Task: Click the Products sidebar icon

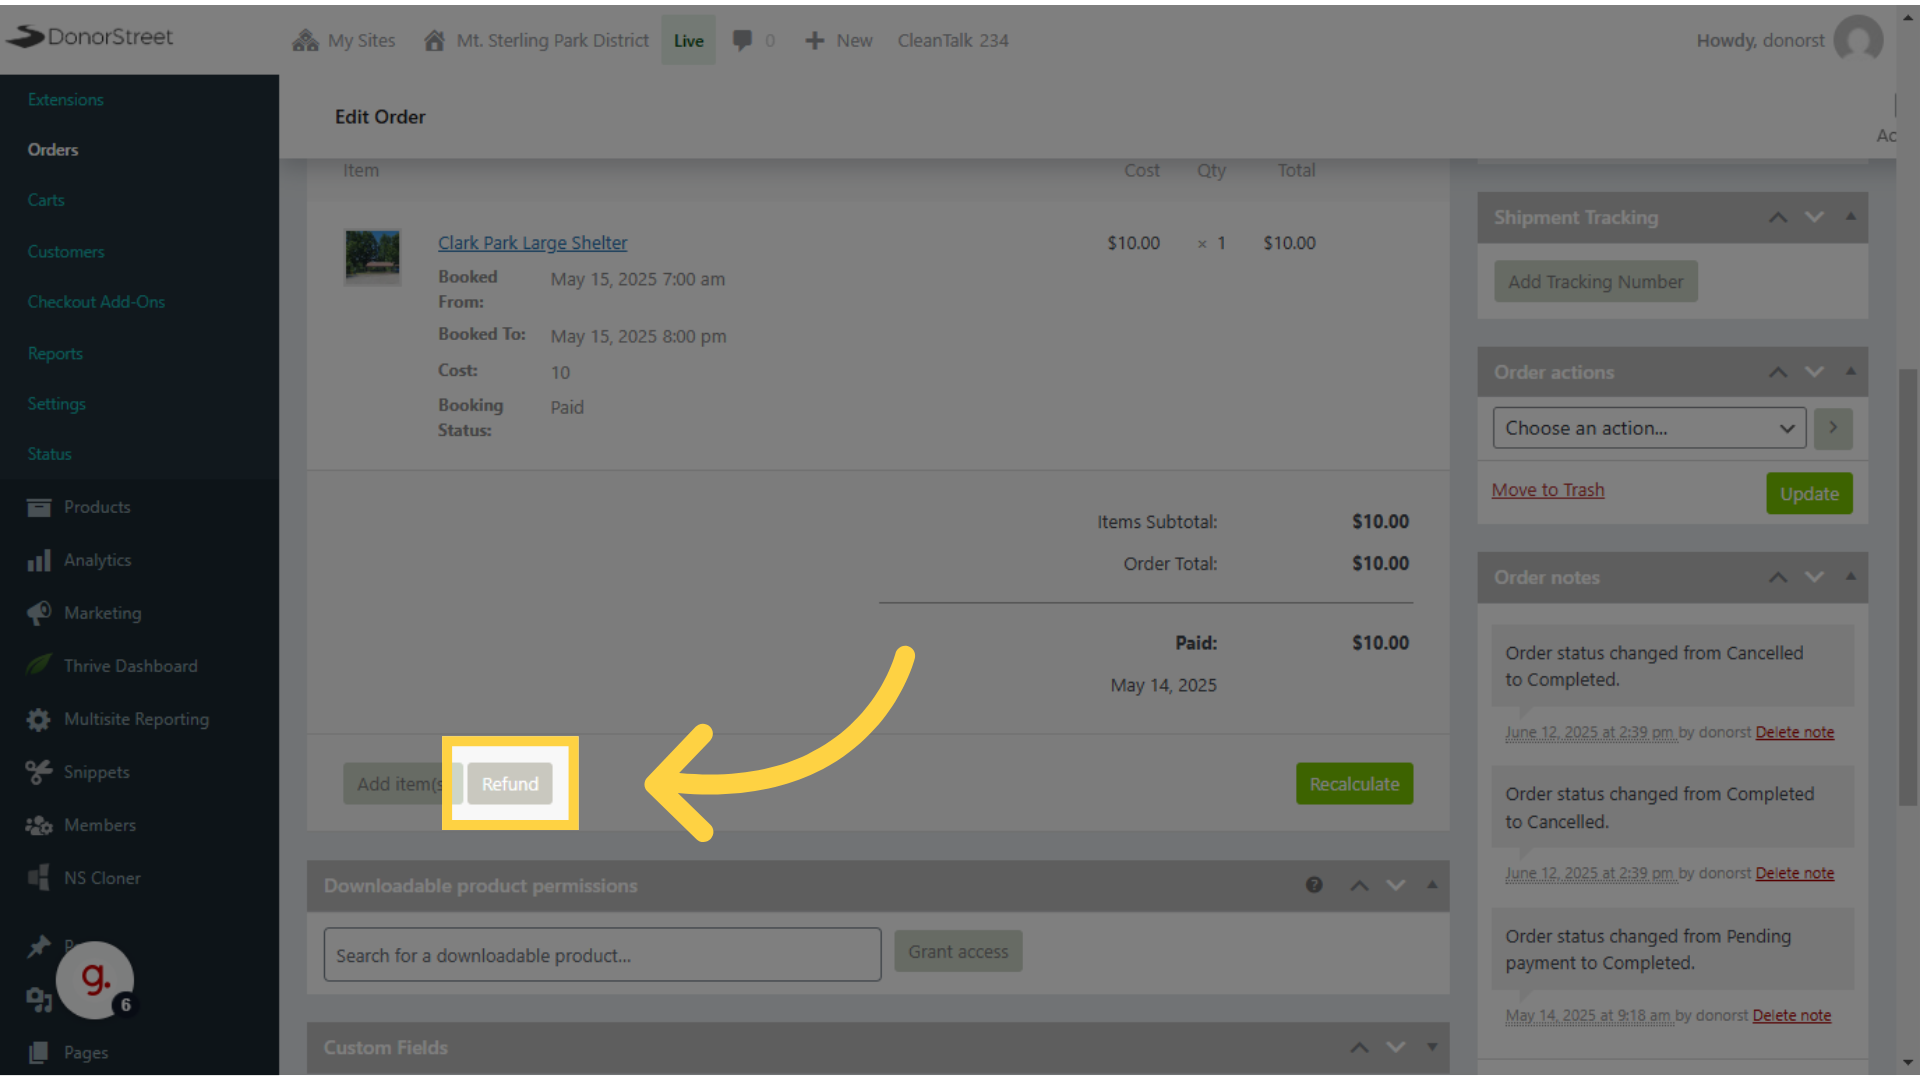Action: pyautogui.click(x=39, y=507)
